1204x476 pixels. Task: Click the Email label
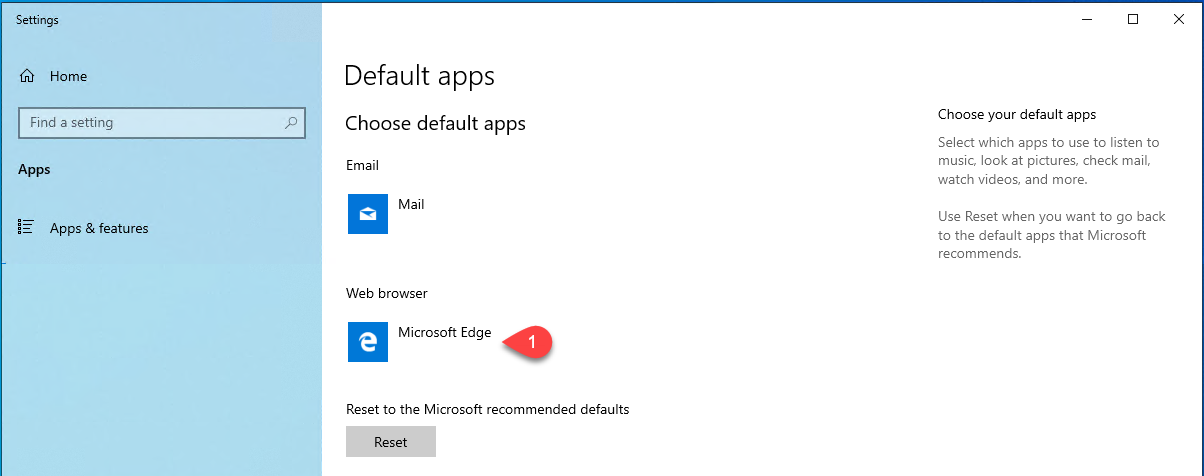[362, 165]
